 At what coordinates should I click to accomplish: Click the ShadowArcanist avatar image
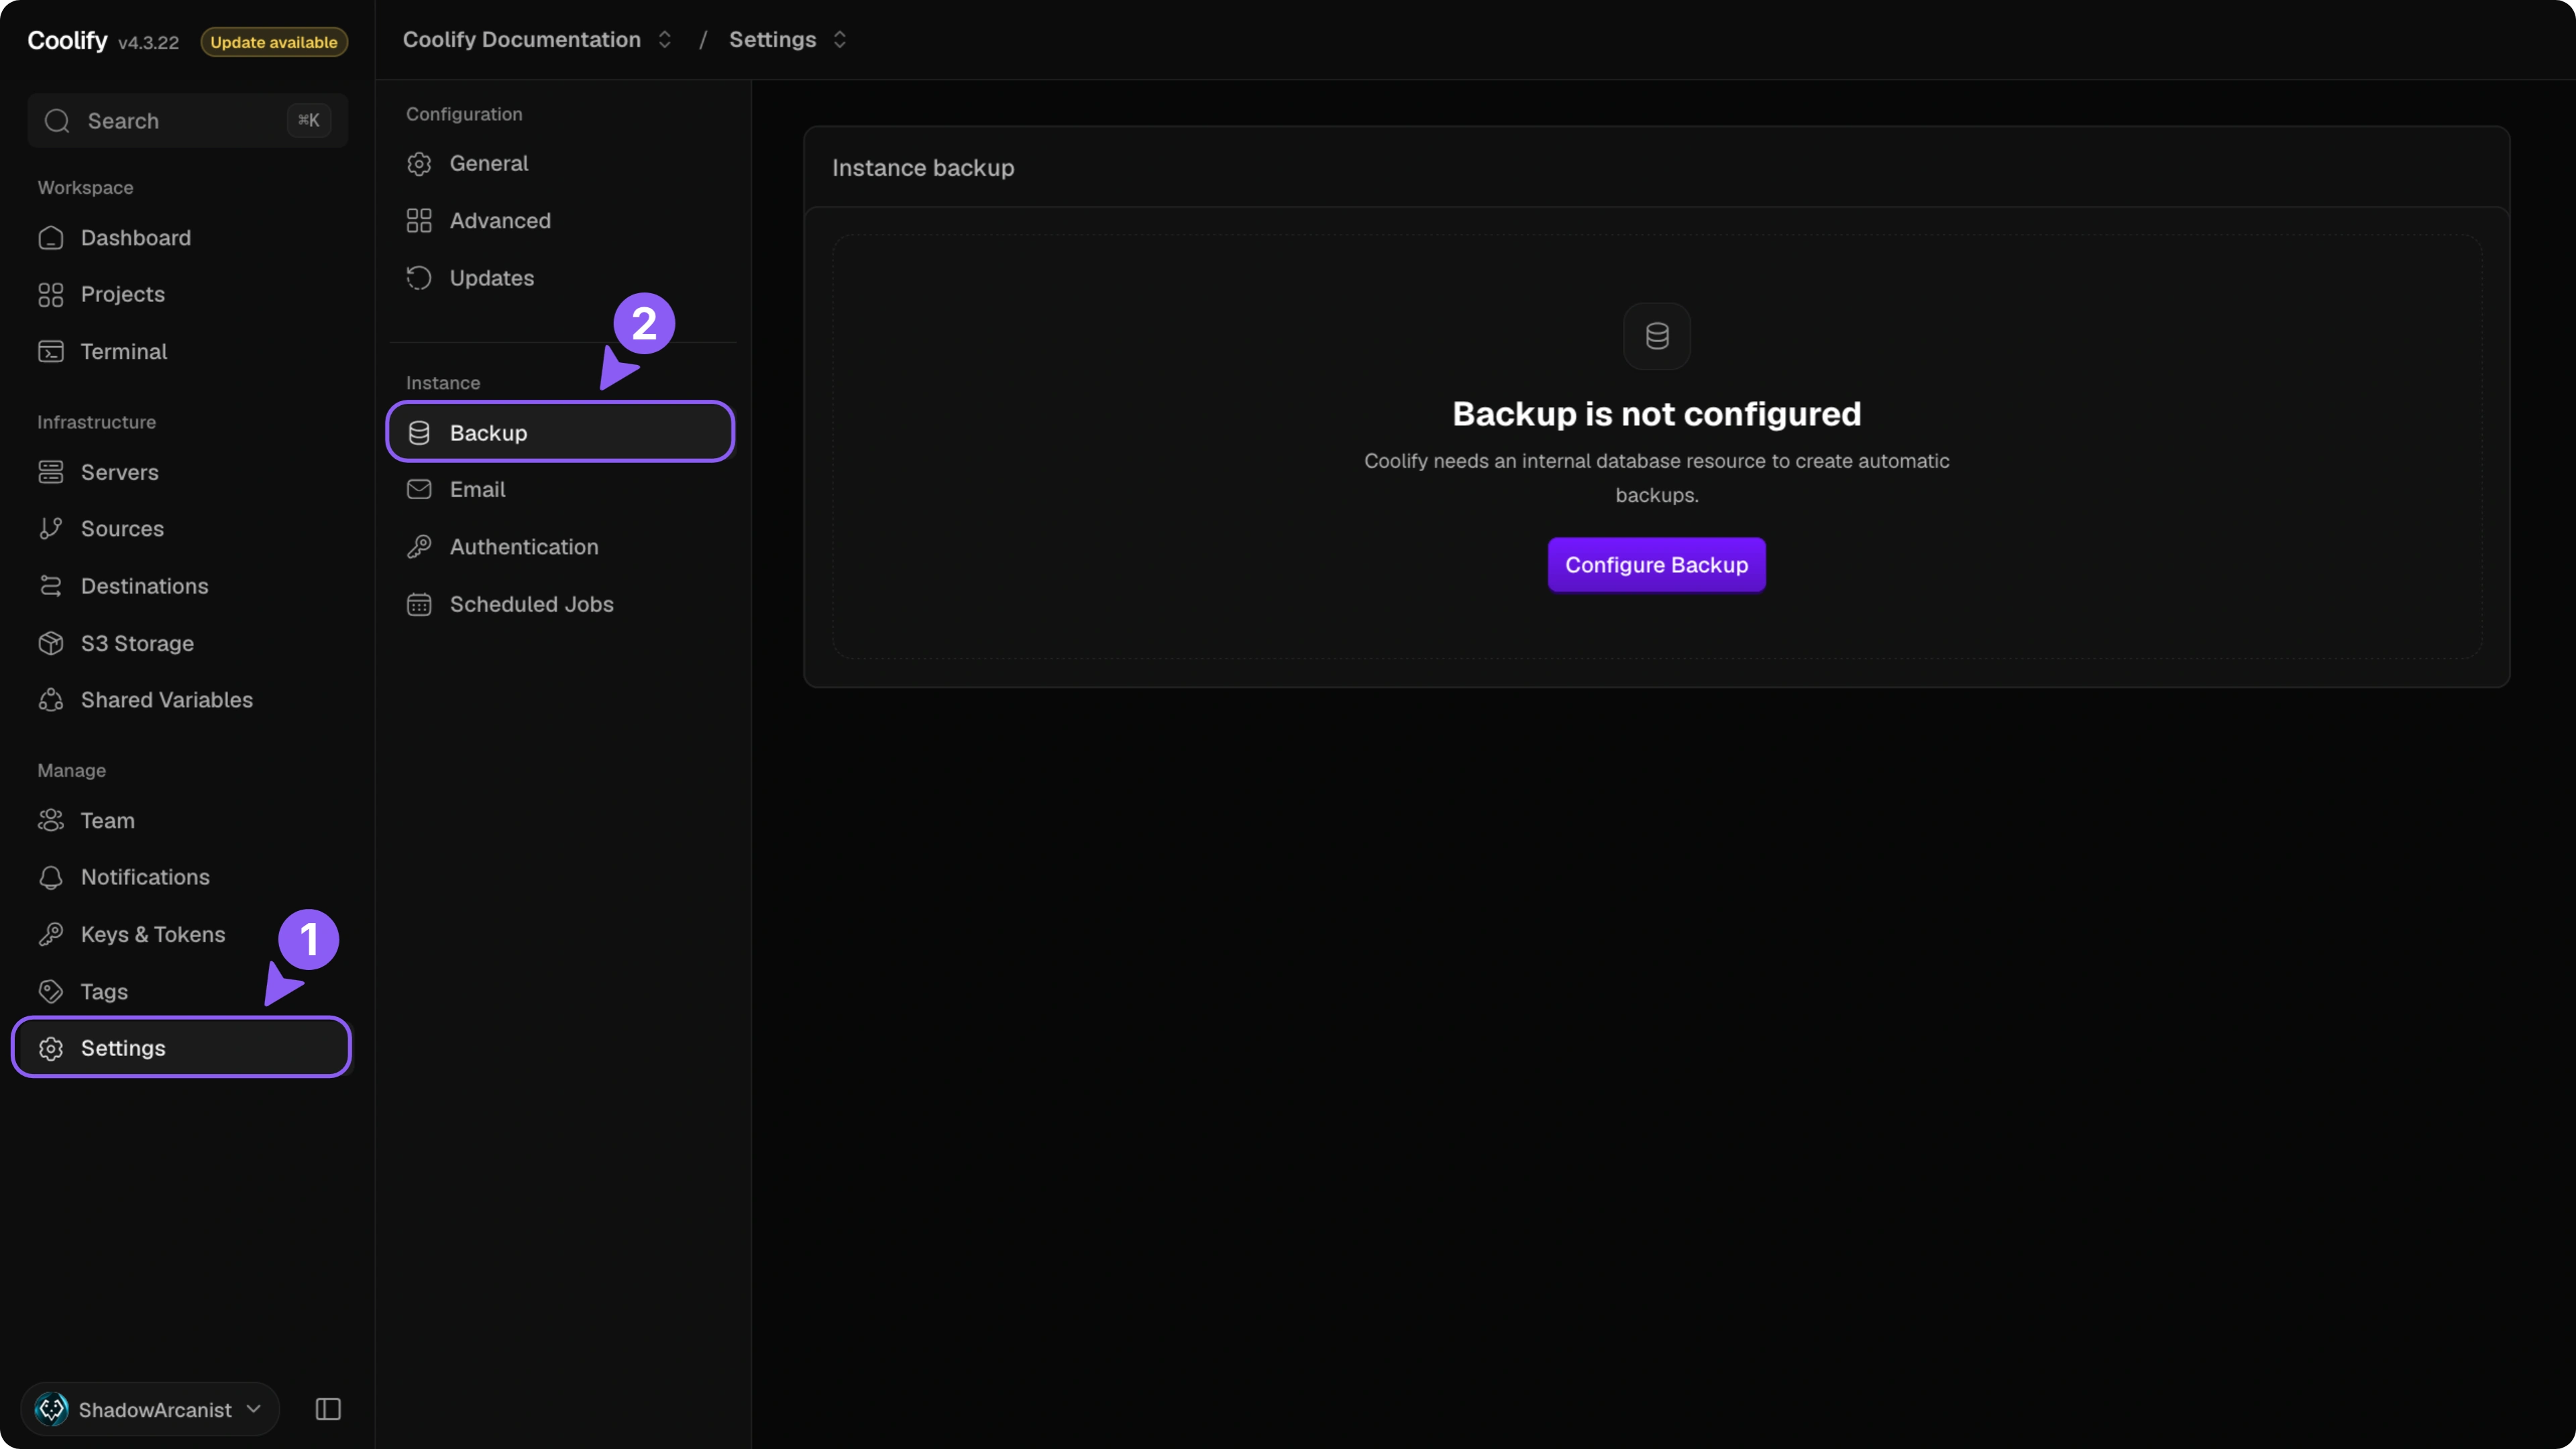pyautogui.click(x=52, y=1409)
